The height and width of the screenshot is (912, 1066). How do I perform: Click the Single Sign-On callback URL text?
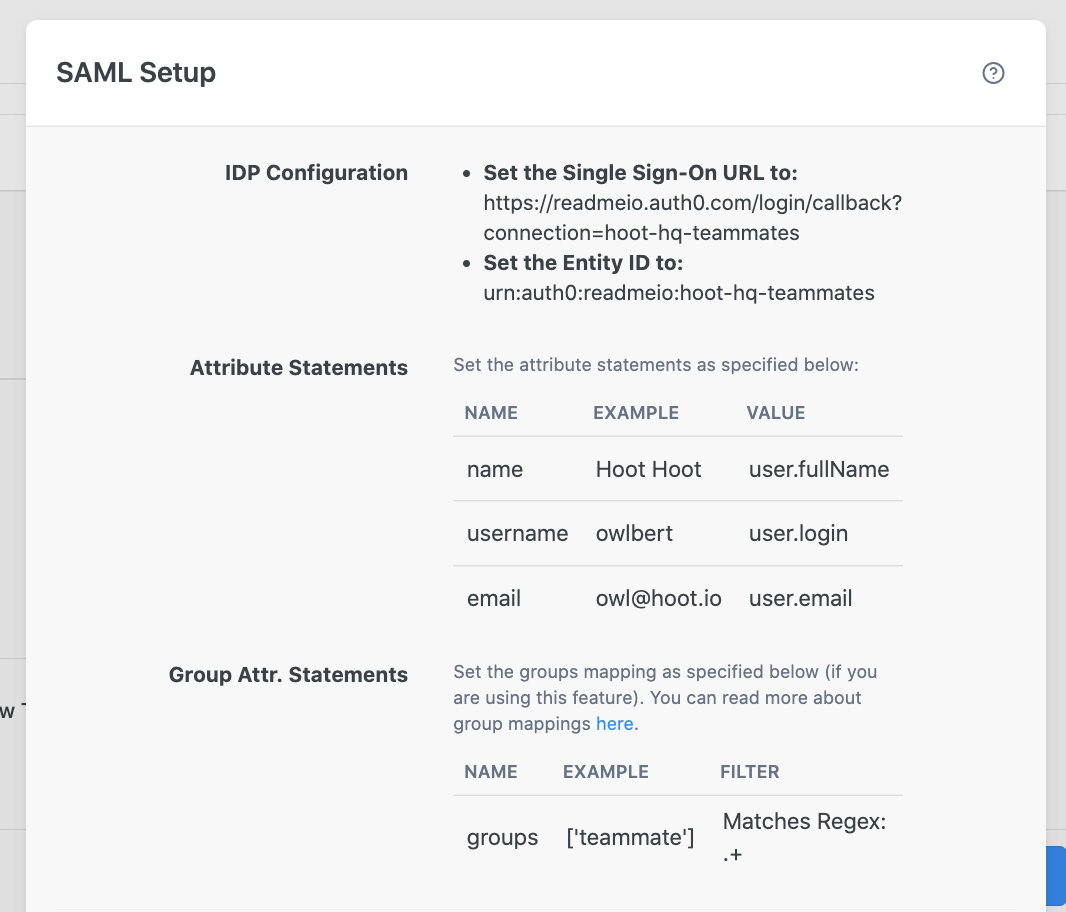coord(692,218)
